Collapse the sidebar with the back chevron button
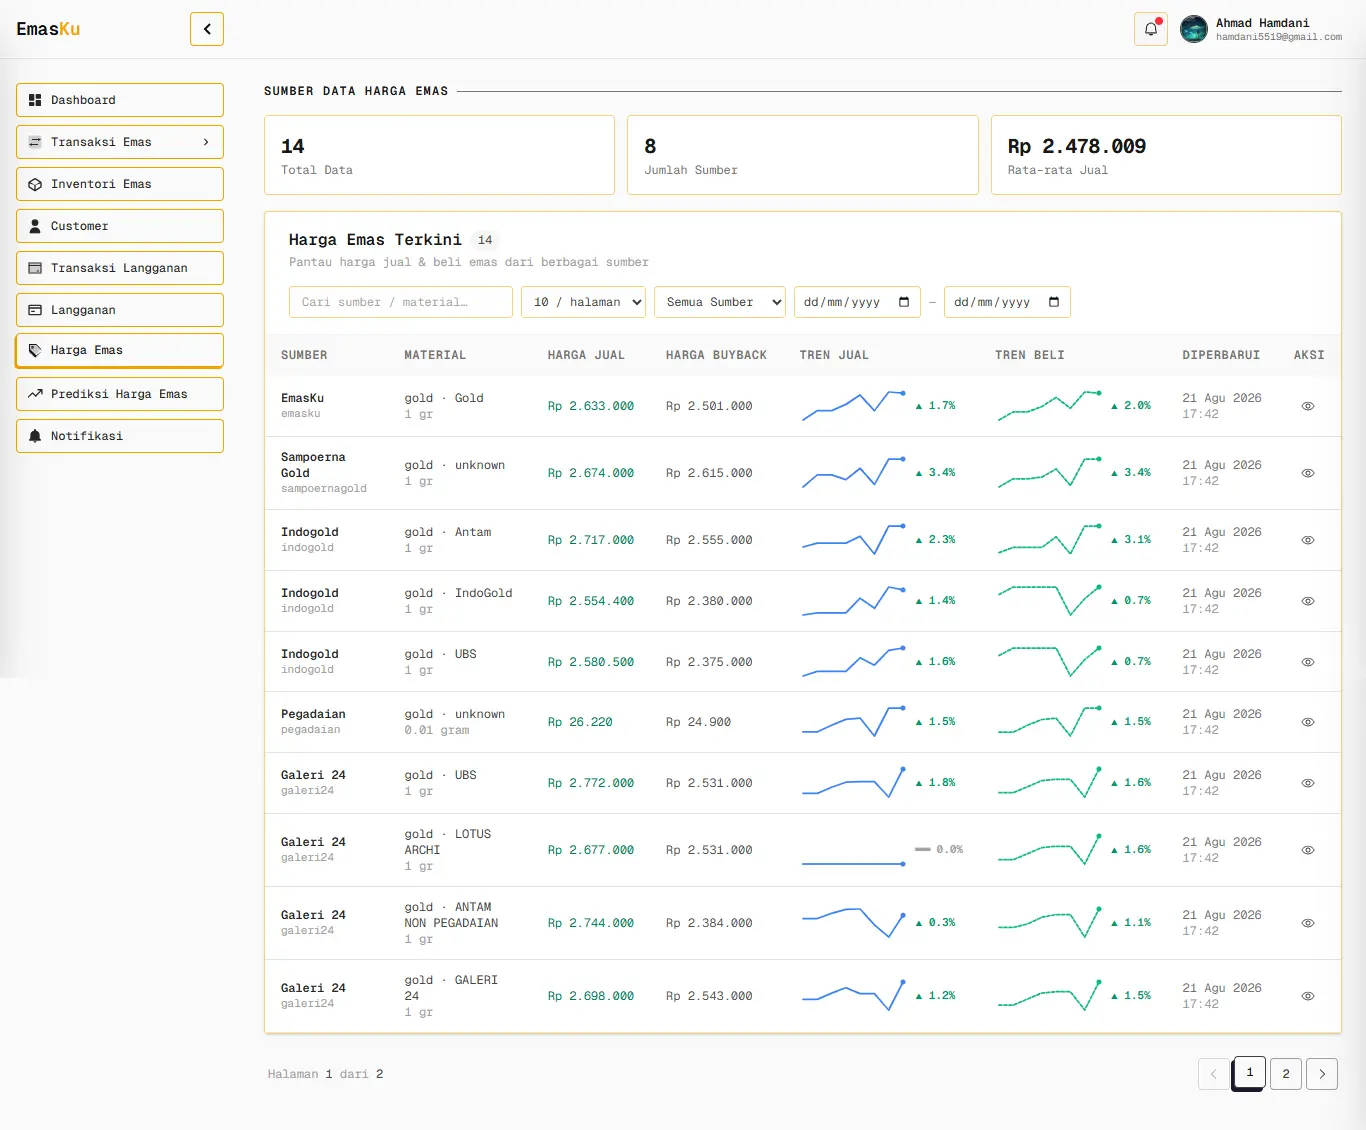The image size is (1366, 1130). pos(207,29)
